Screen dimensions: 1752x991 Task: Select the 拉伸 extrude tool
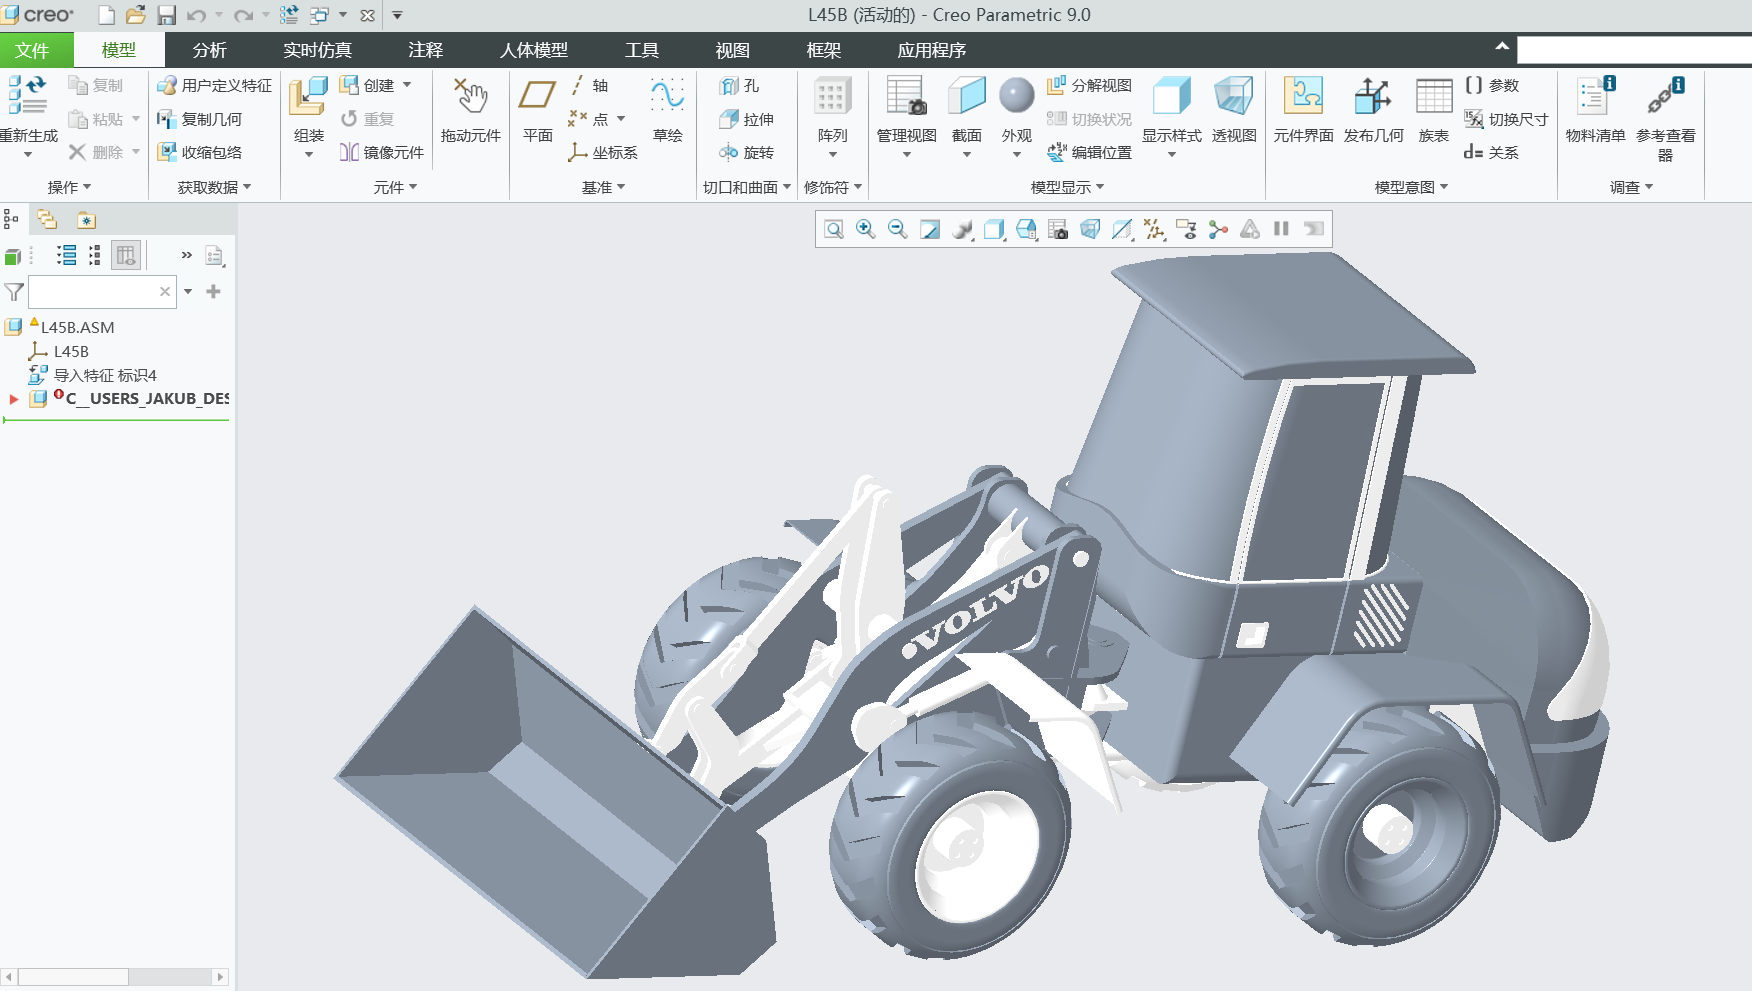tap(747, 119)
